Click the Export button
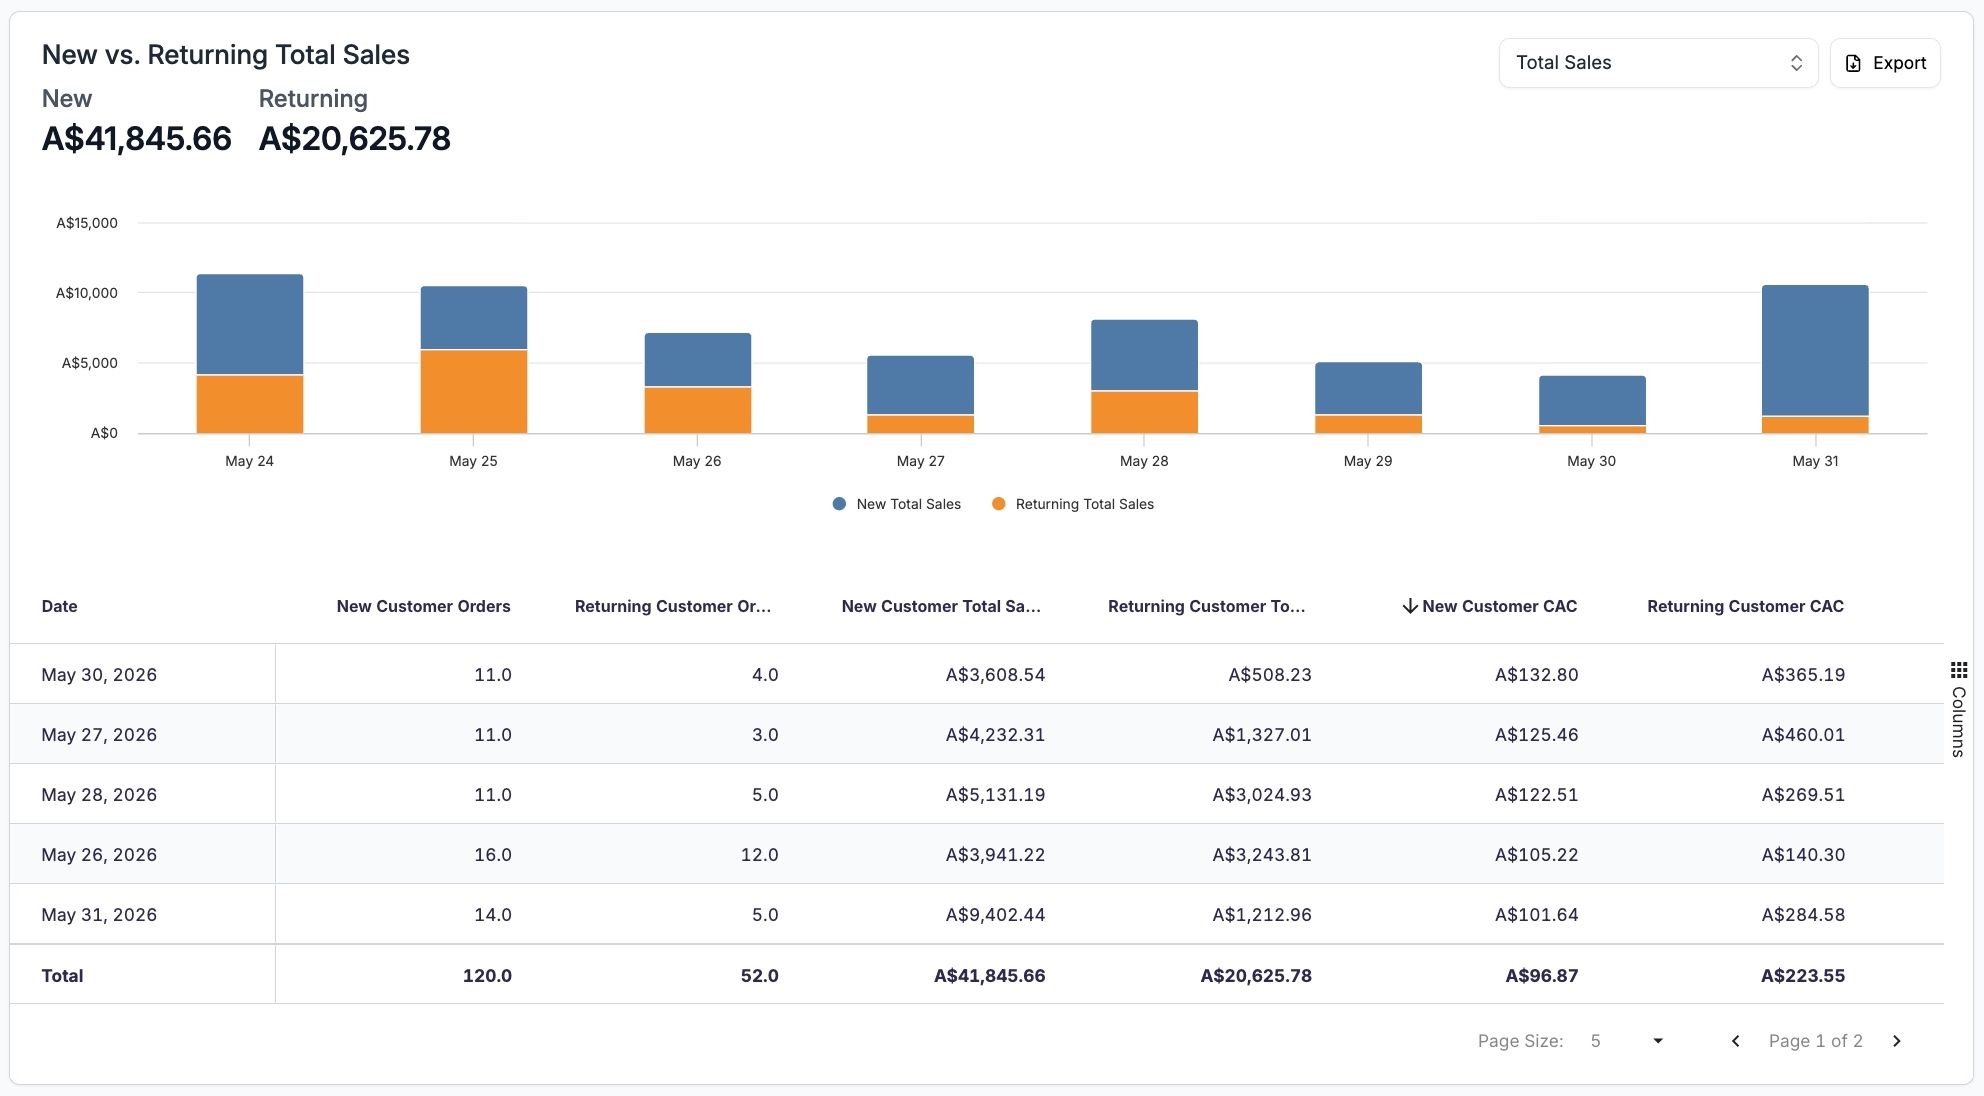The height and width of the screenshot is (1096, 1984). (x=1885, y=63)
